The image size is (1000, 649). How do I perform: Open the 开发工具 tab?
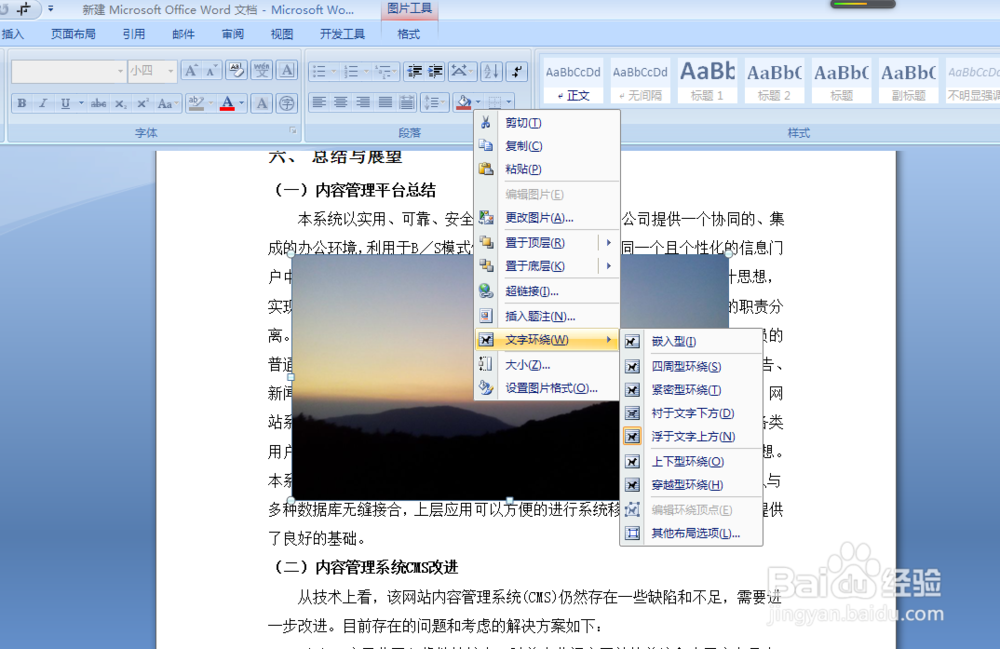342,34
